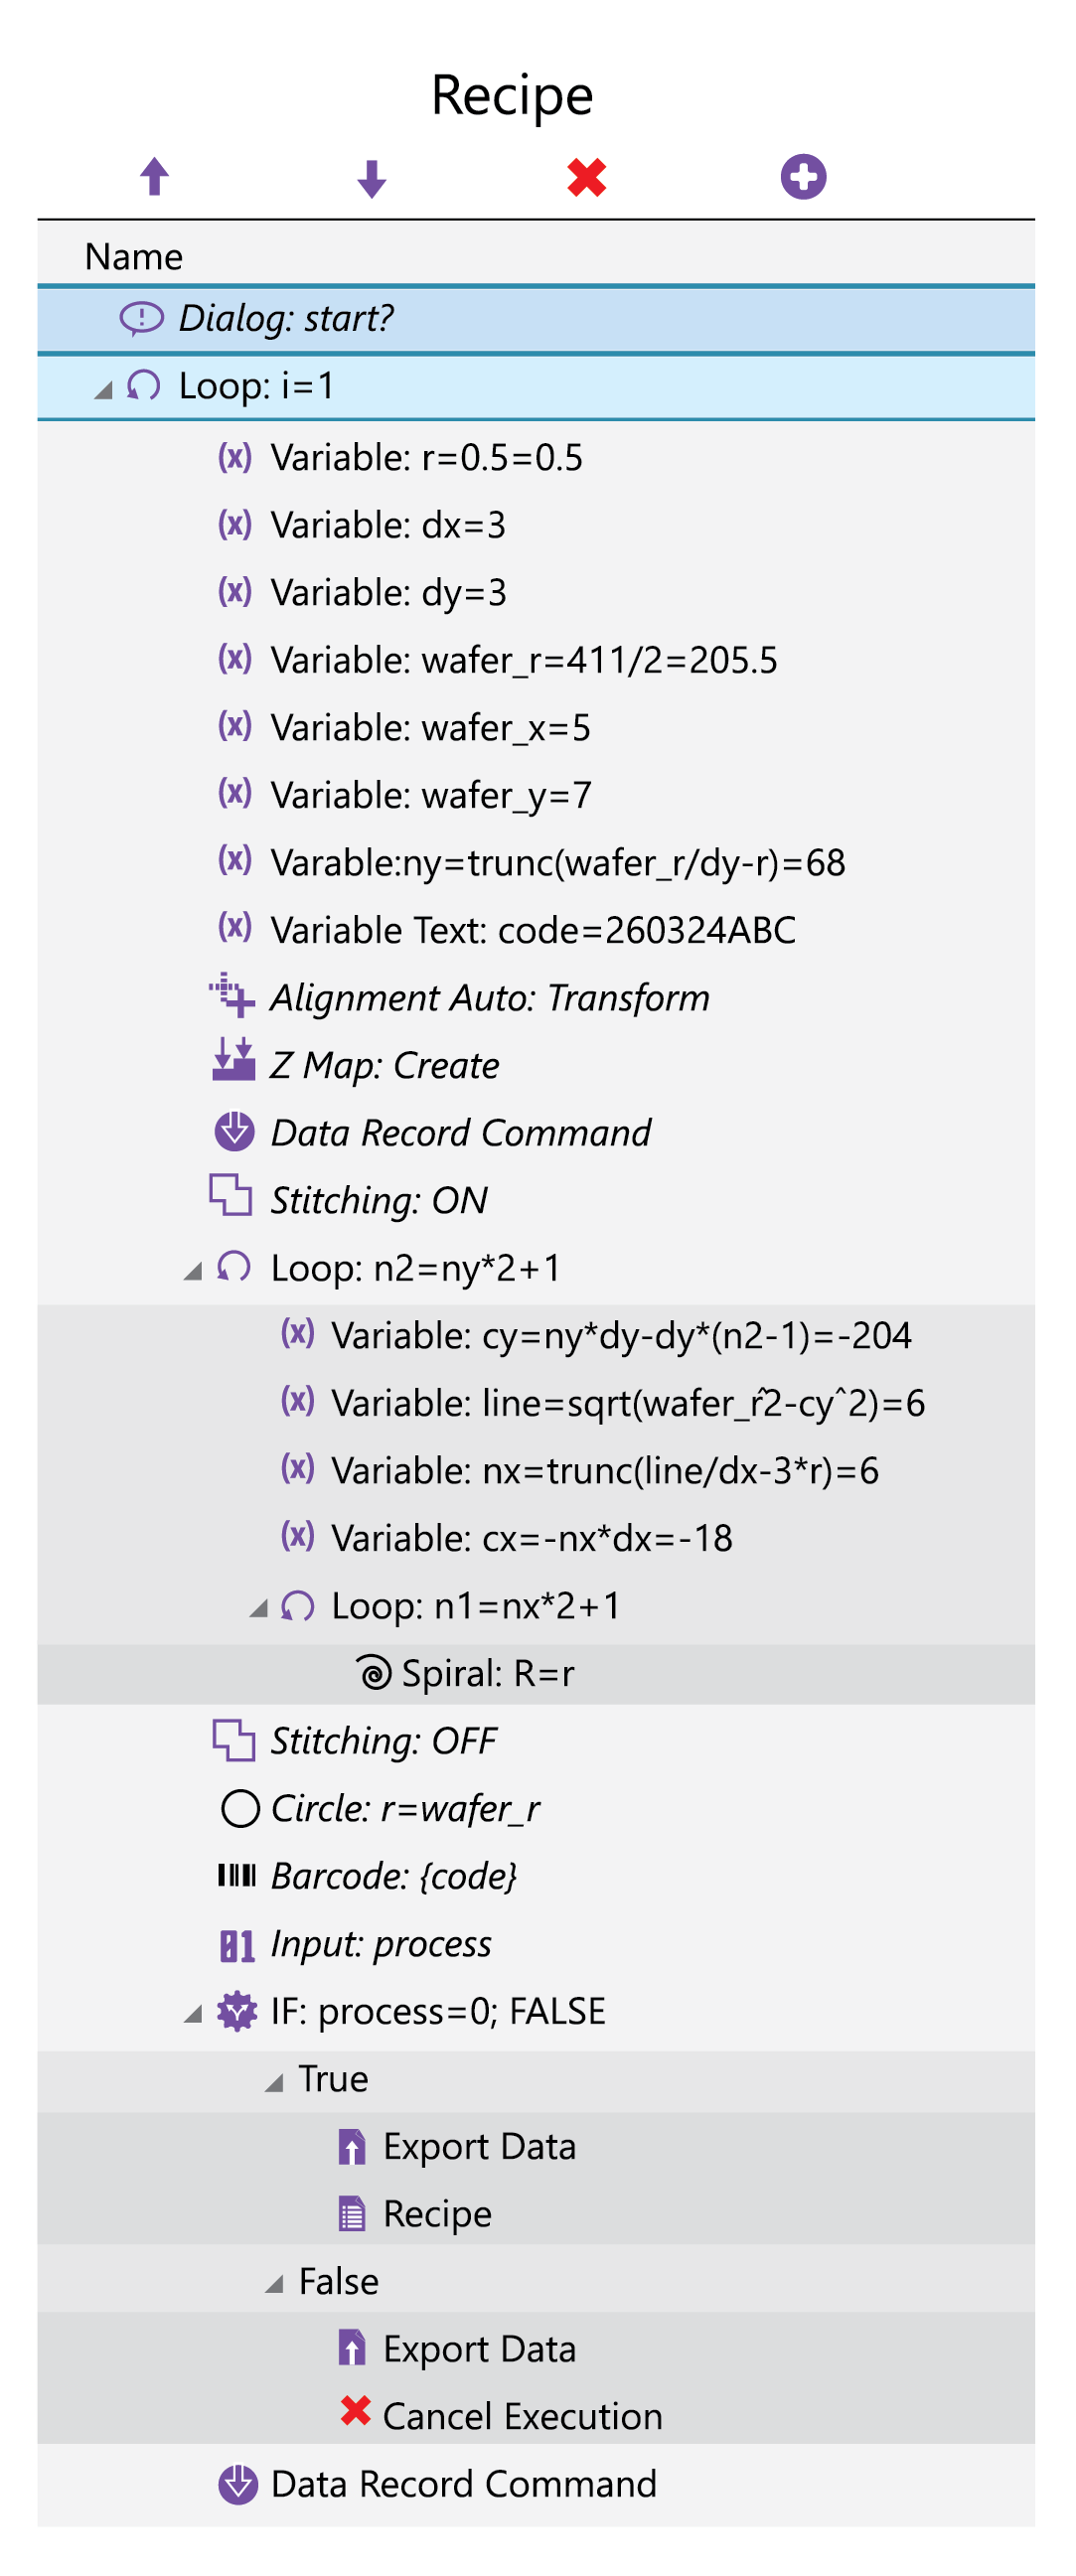Collapse the False branch
The height and width of the screenshot is (2576, 1076).
[274, 2284]
